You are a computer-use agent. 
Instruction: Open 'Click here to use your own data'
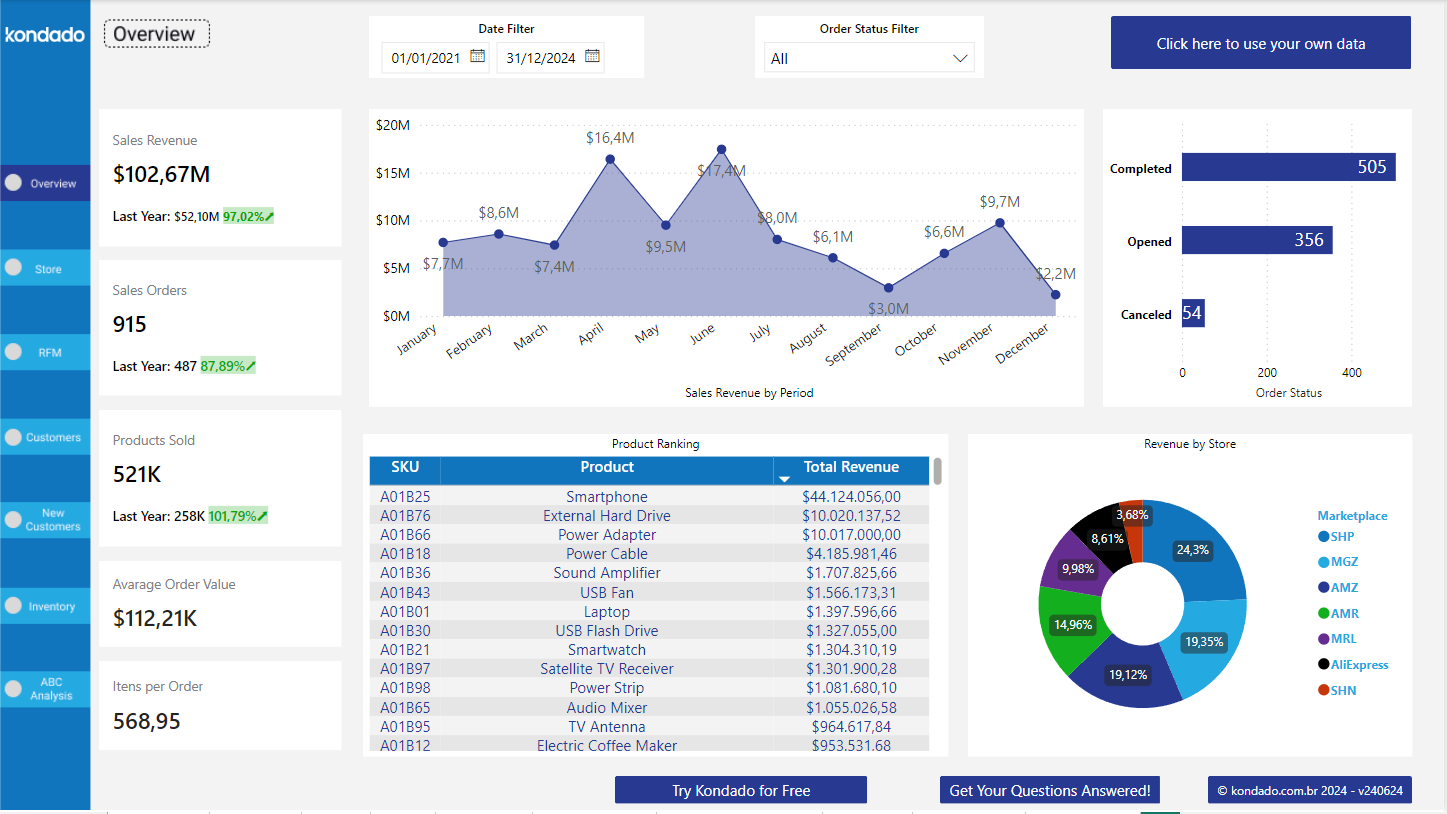(1260, 43)
